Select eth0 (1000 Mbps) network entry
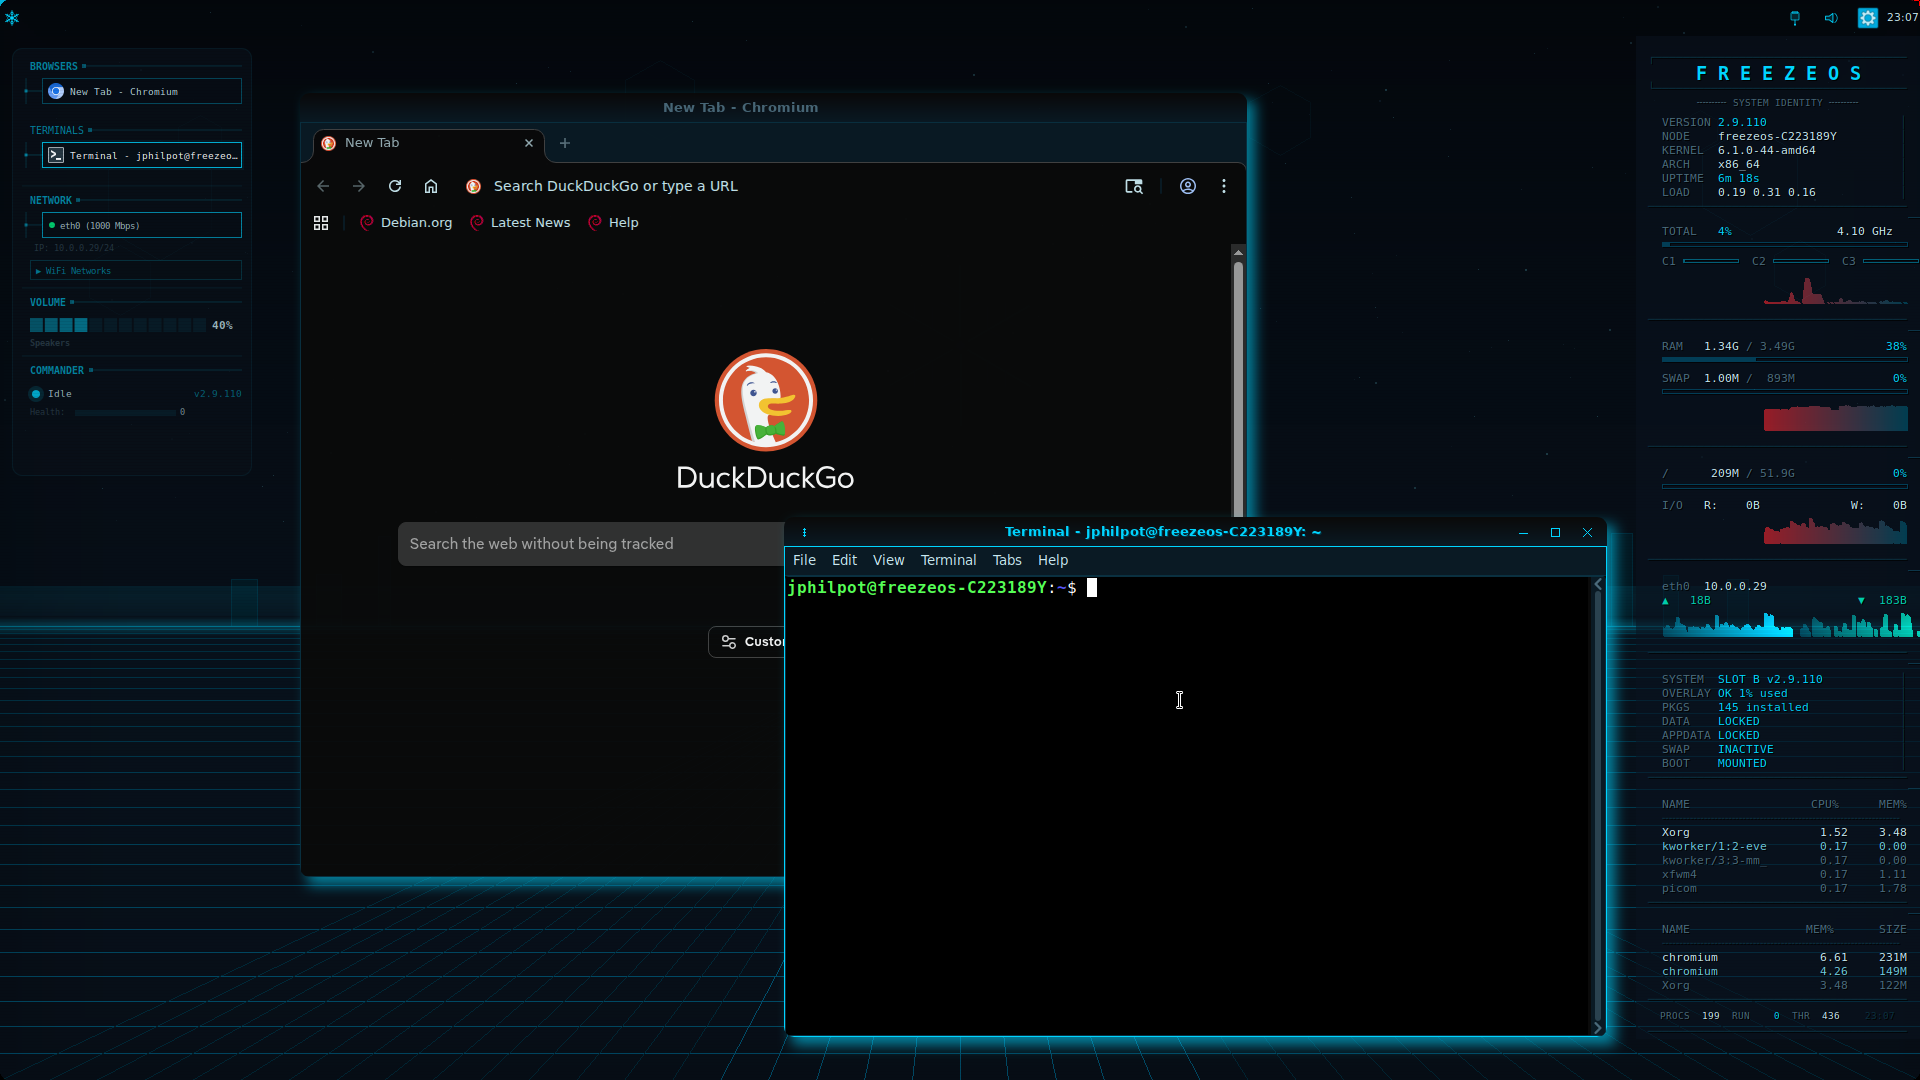The image size is (1920, 1080). 142,225
